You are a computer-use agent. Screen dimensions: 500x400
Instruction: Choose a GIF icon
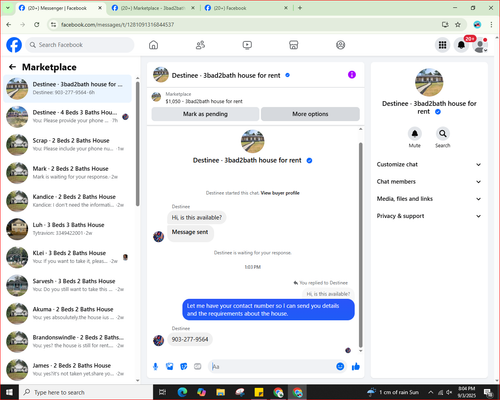pyautogui.click(x=198, y=367)
